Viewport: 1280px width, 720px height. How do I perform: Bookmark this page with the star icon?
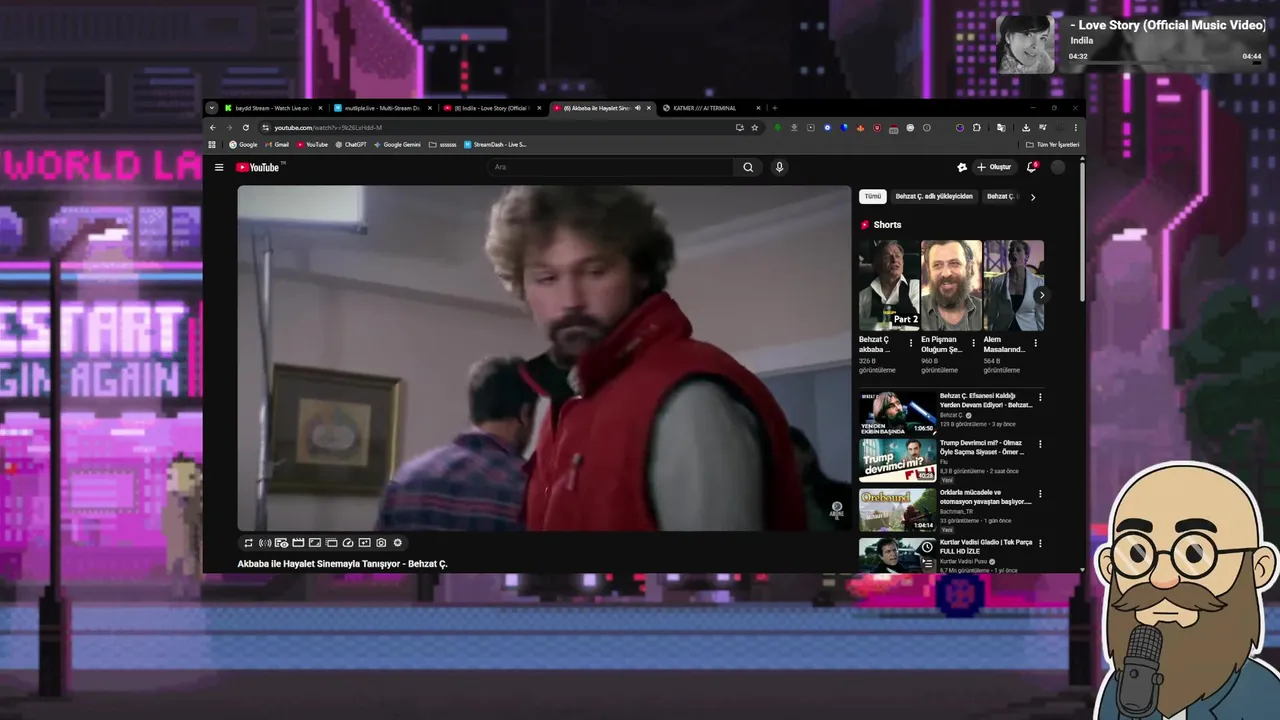[x=755, y=127]
